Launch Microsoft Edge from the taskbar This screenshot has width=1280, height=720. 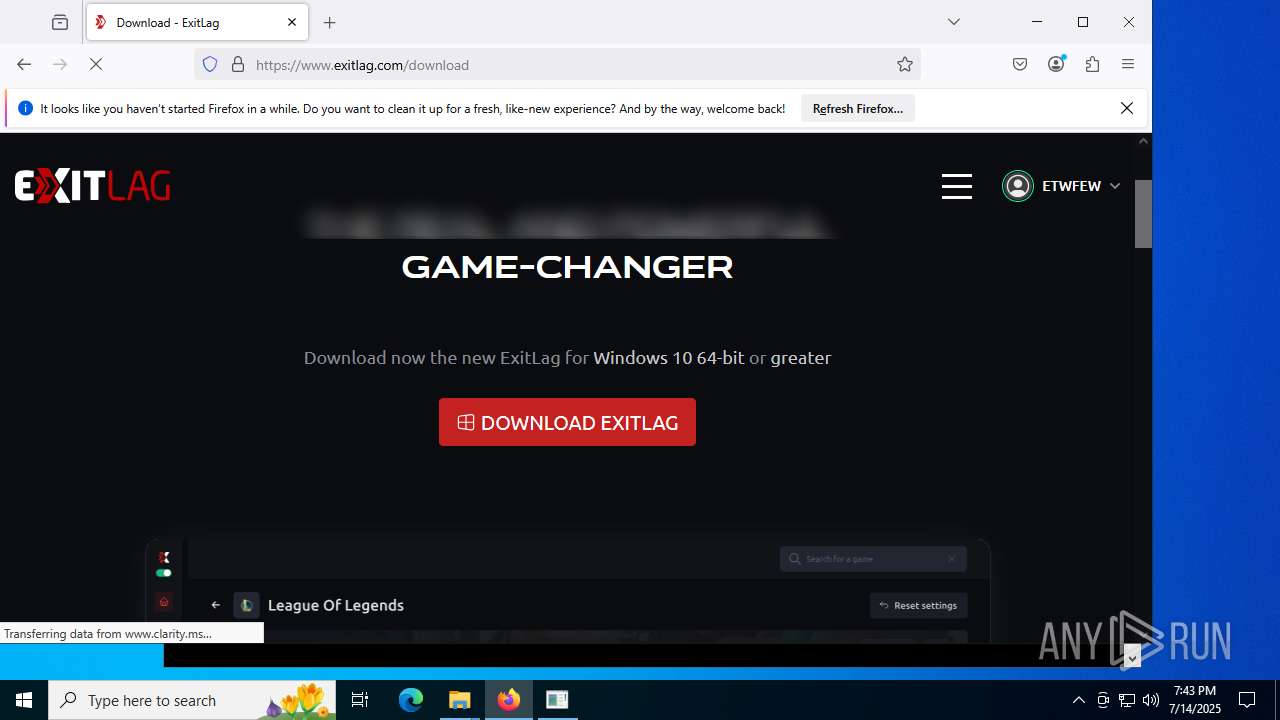pos(411,700)
